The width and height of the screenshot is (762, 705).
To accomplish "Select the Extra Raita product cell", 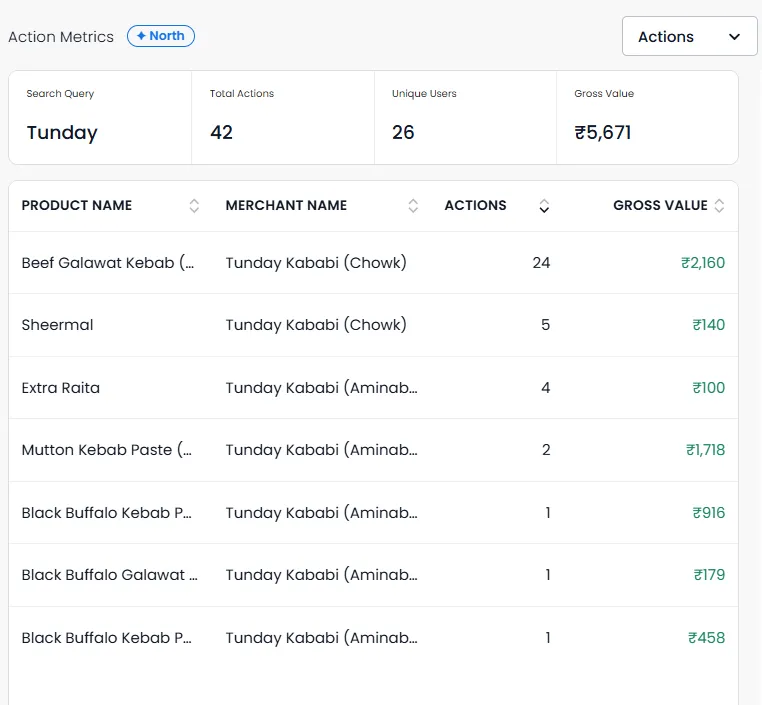I will coord(61,388).
